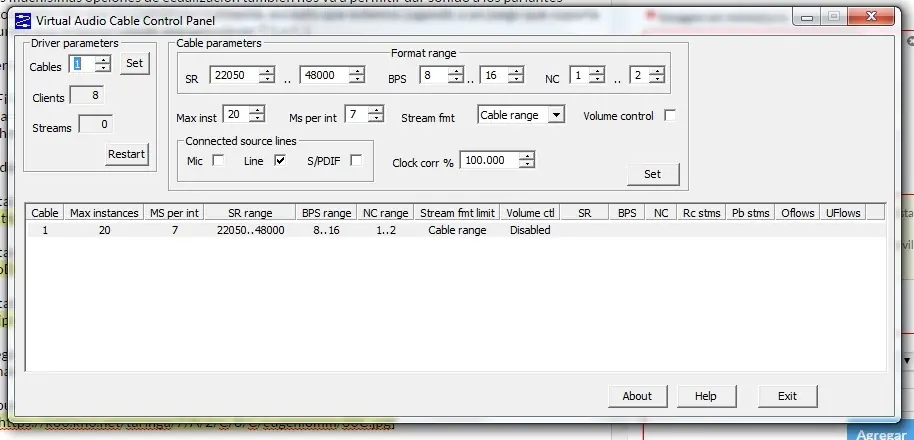Screen dimensions: 914x440
Task: Decrease Ms per int value down arrow
Action: point(376,118)
